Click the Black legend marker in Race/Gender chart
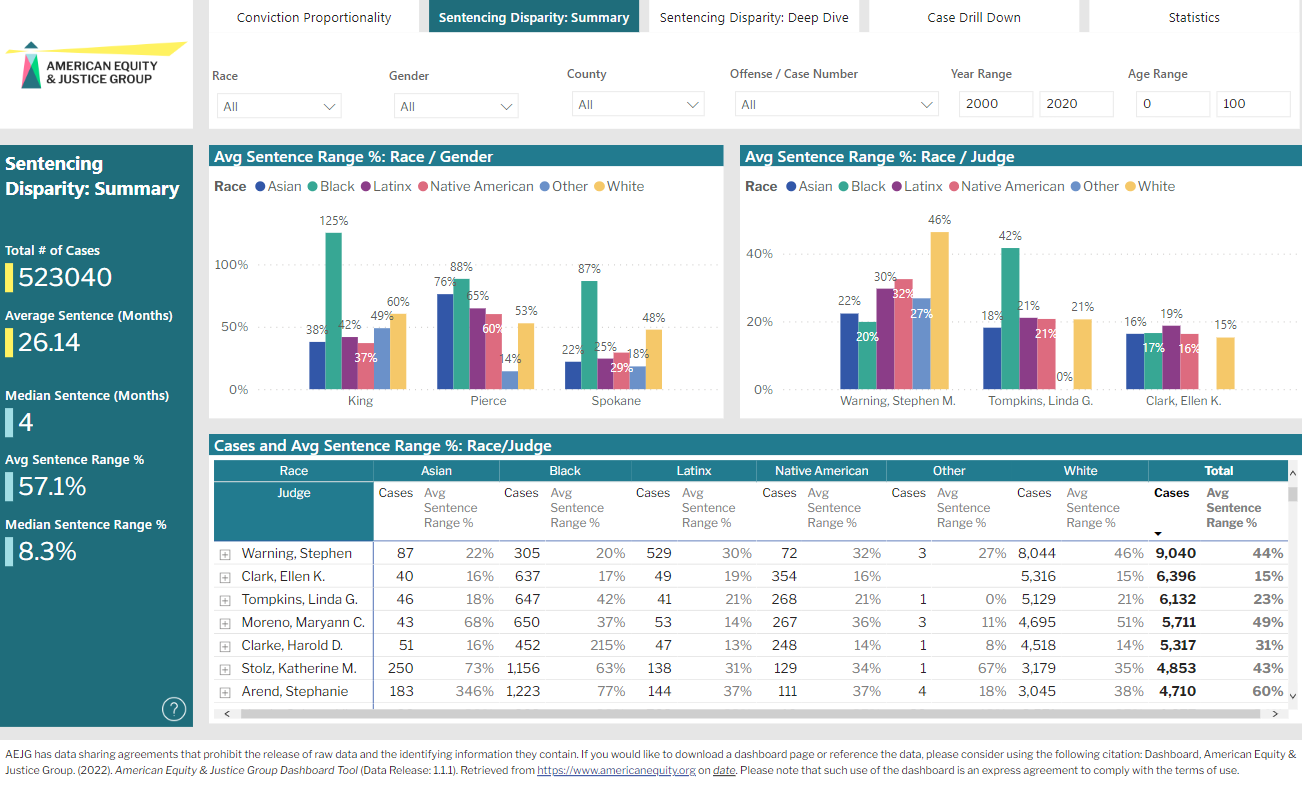1302x787 pixels. [313, 187]
